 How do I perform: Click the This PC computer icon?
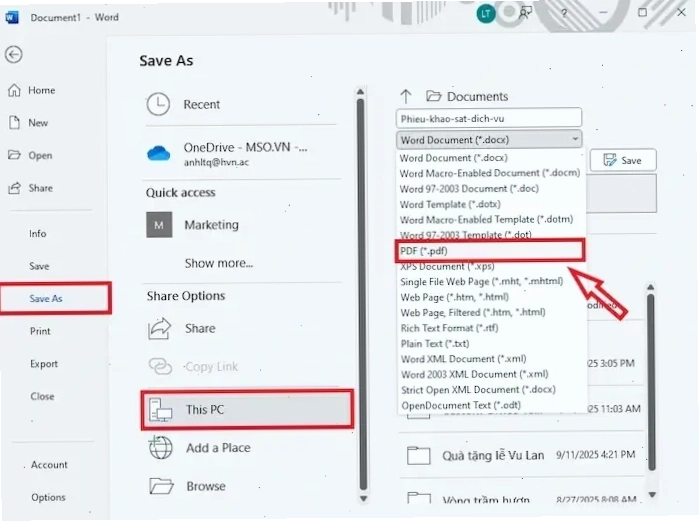160,410
